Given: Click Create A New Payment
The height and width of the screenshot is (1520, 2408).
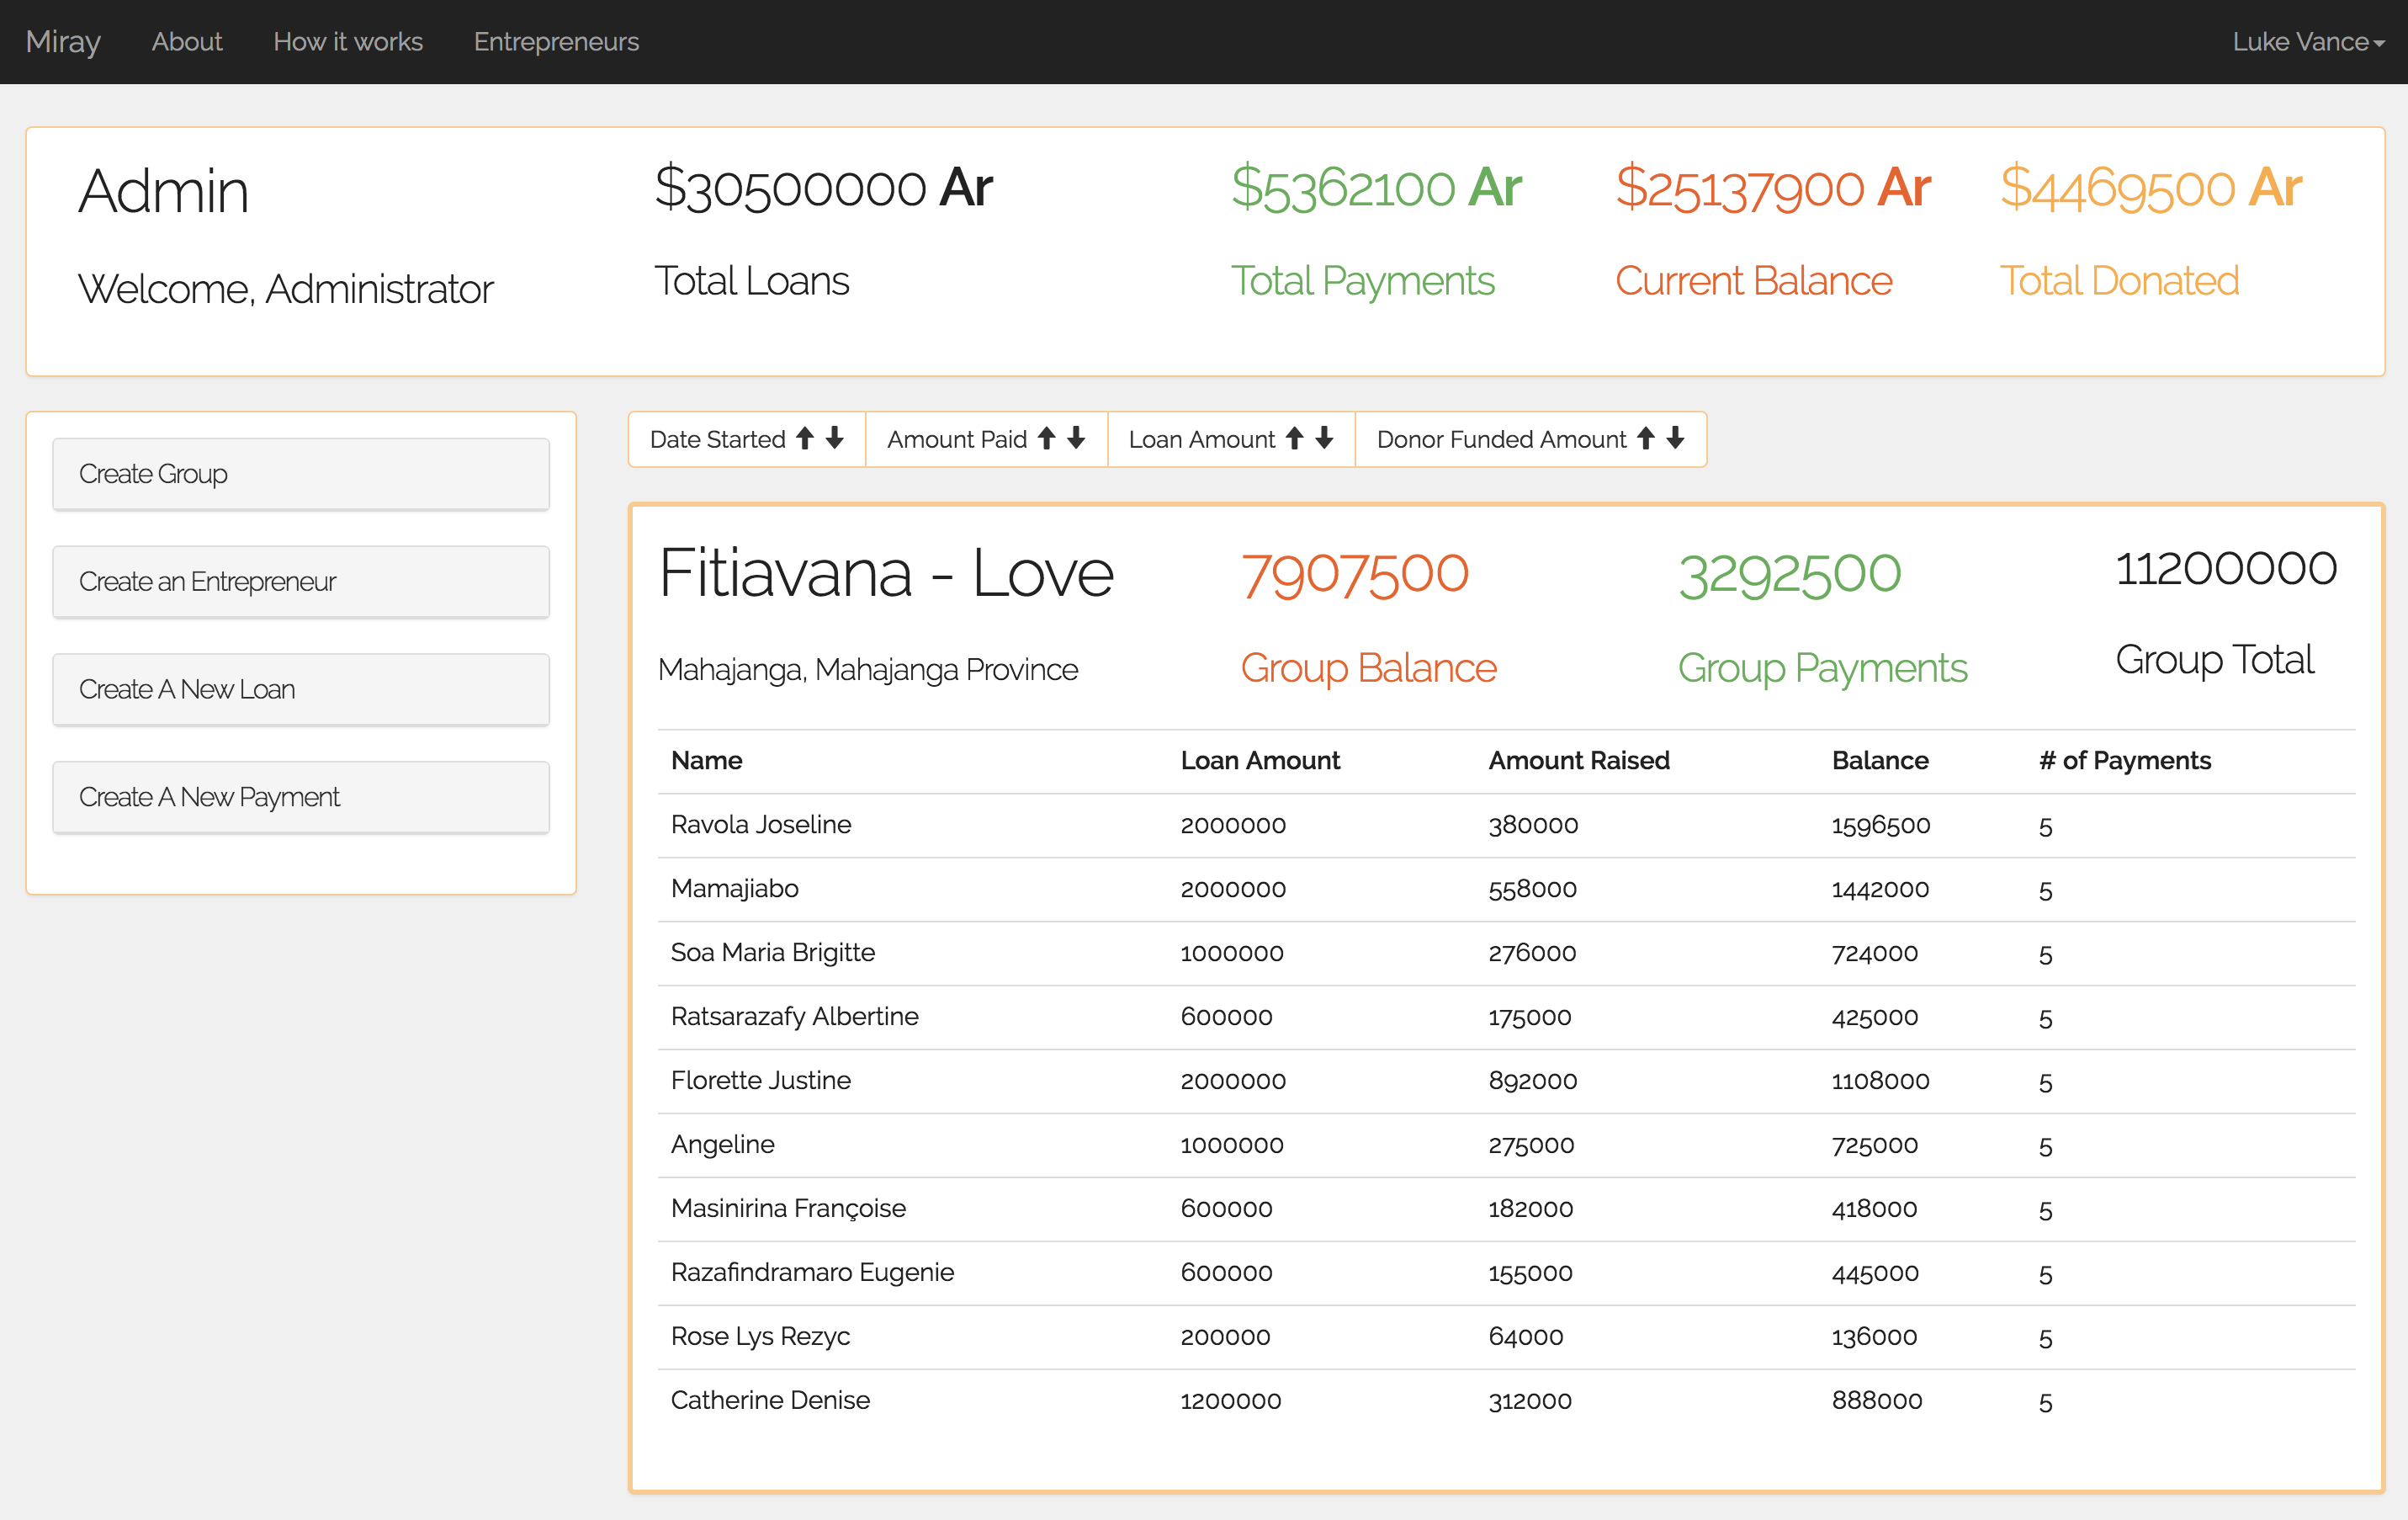Looking at the screenshot, I should click(300, 797).
